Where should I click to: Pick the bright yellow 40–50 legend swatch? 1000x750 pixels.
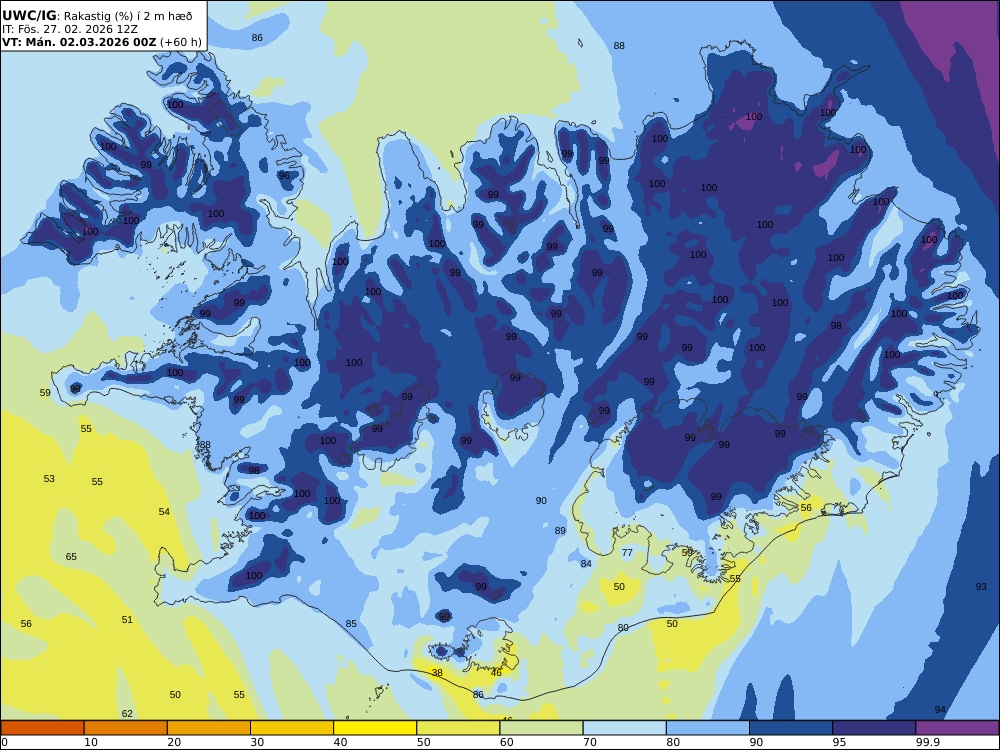pyautogui.click(x=375, y=728)
